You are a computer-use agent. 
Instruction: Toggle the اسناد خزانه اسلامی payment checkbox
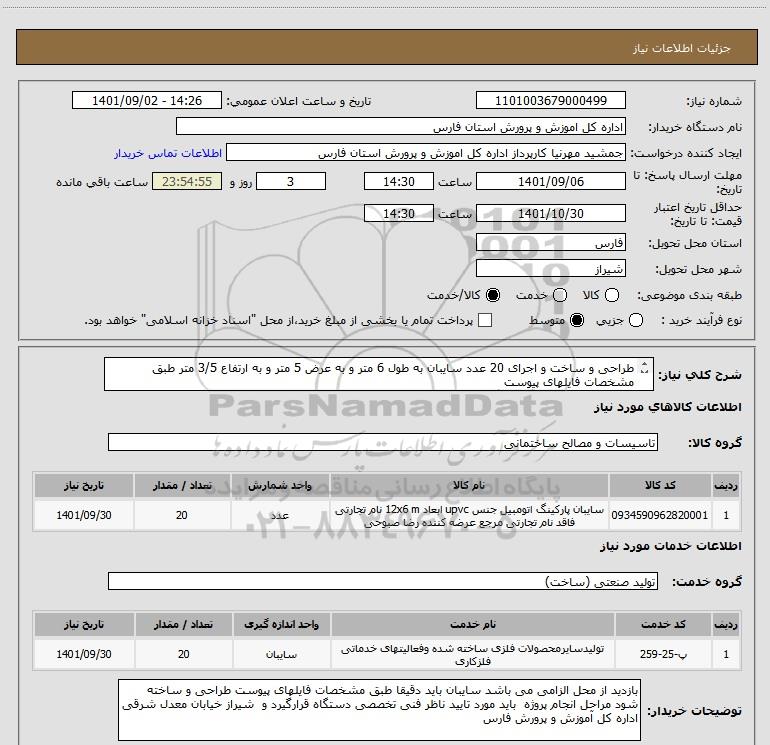tap(485, 320)
